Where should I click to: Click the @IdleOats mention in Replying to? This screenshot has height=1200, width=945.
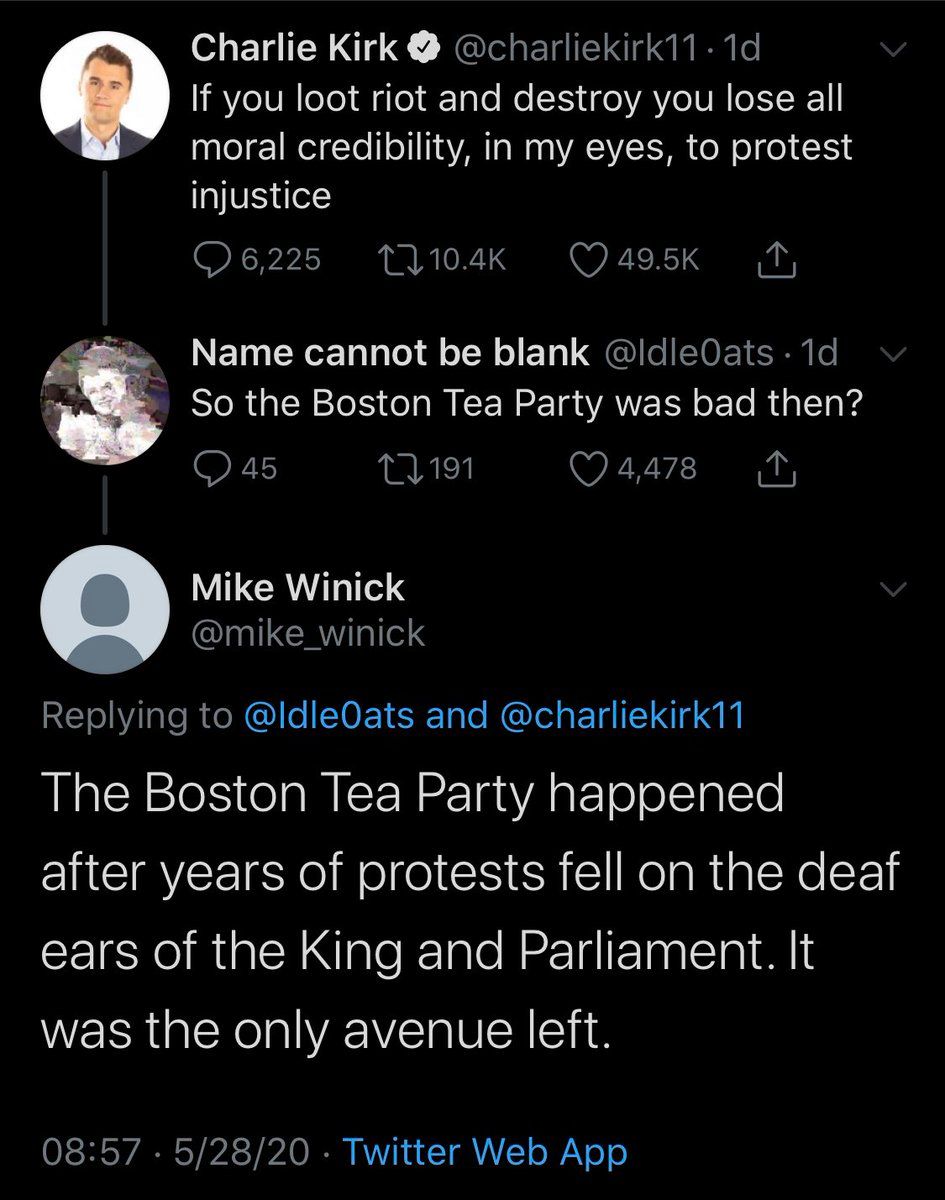click(x=330, y=716)
